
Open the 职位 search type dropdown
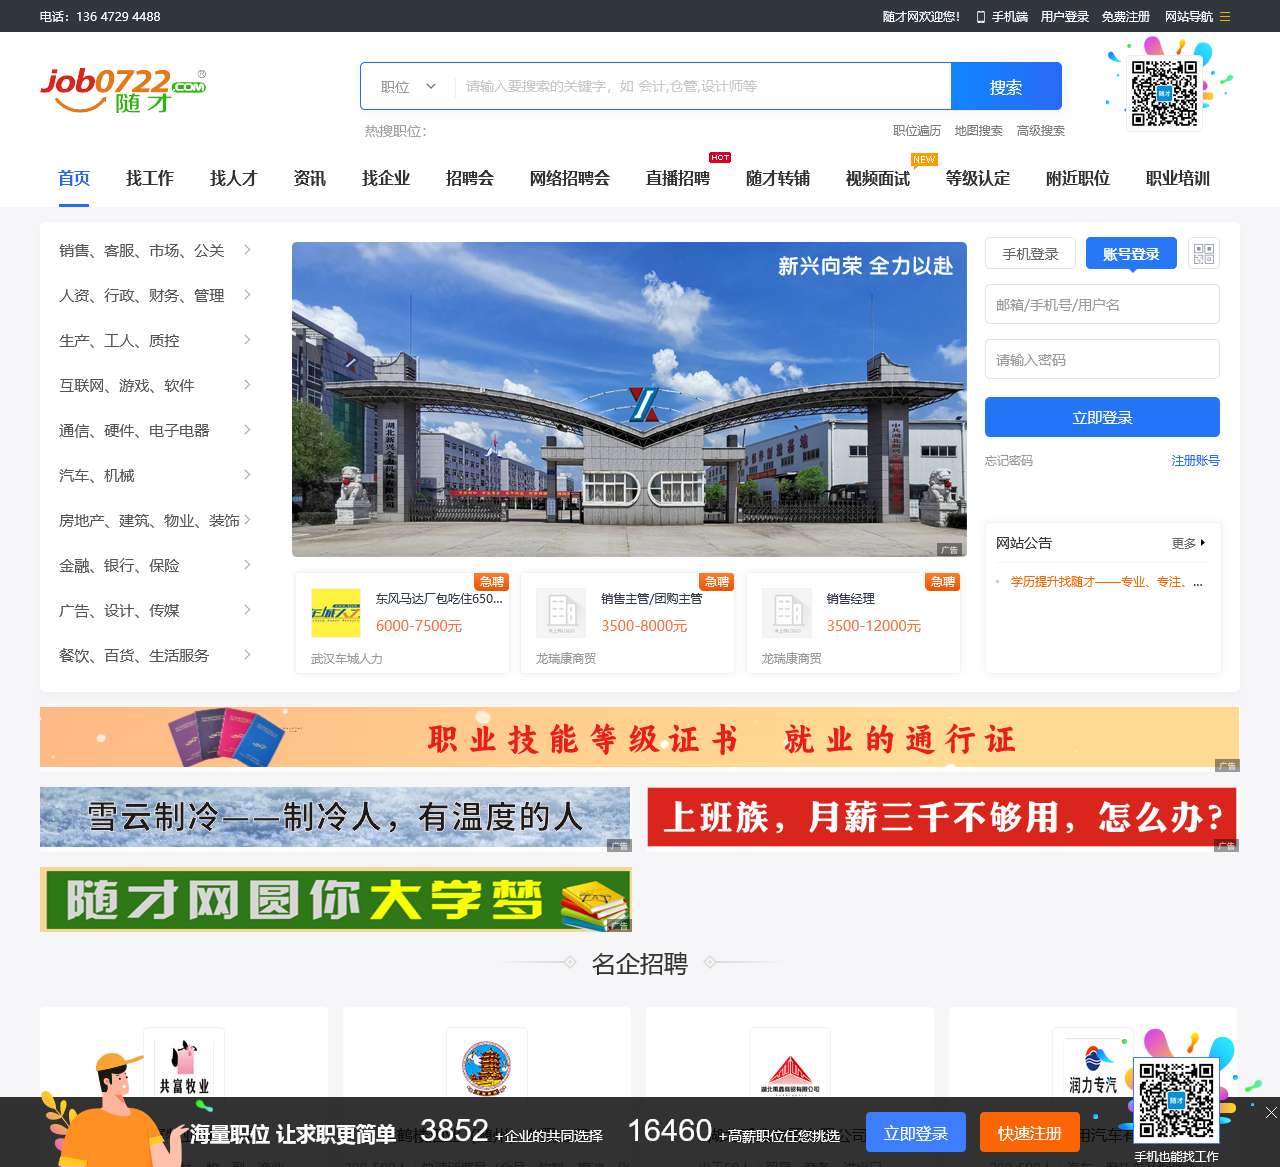408,86
